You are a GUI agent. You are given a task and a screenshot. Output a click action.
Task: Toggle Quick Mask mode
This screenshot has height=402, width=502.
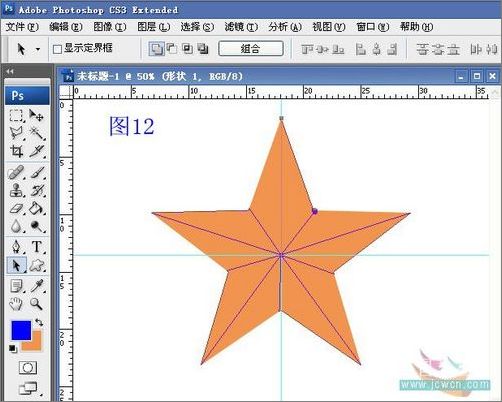(28, 368)
